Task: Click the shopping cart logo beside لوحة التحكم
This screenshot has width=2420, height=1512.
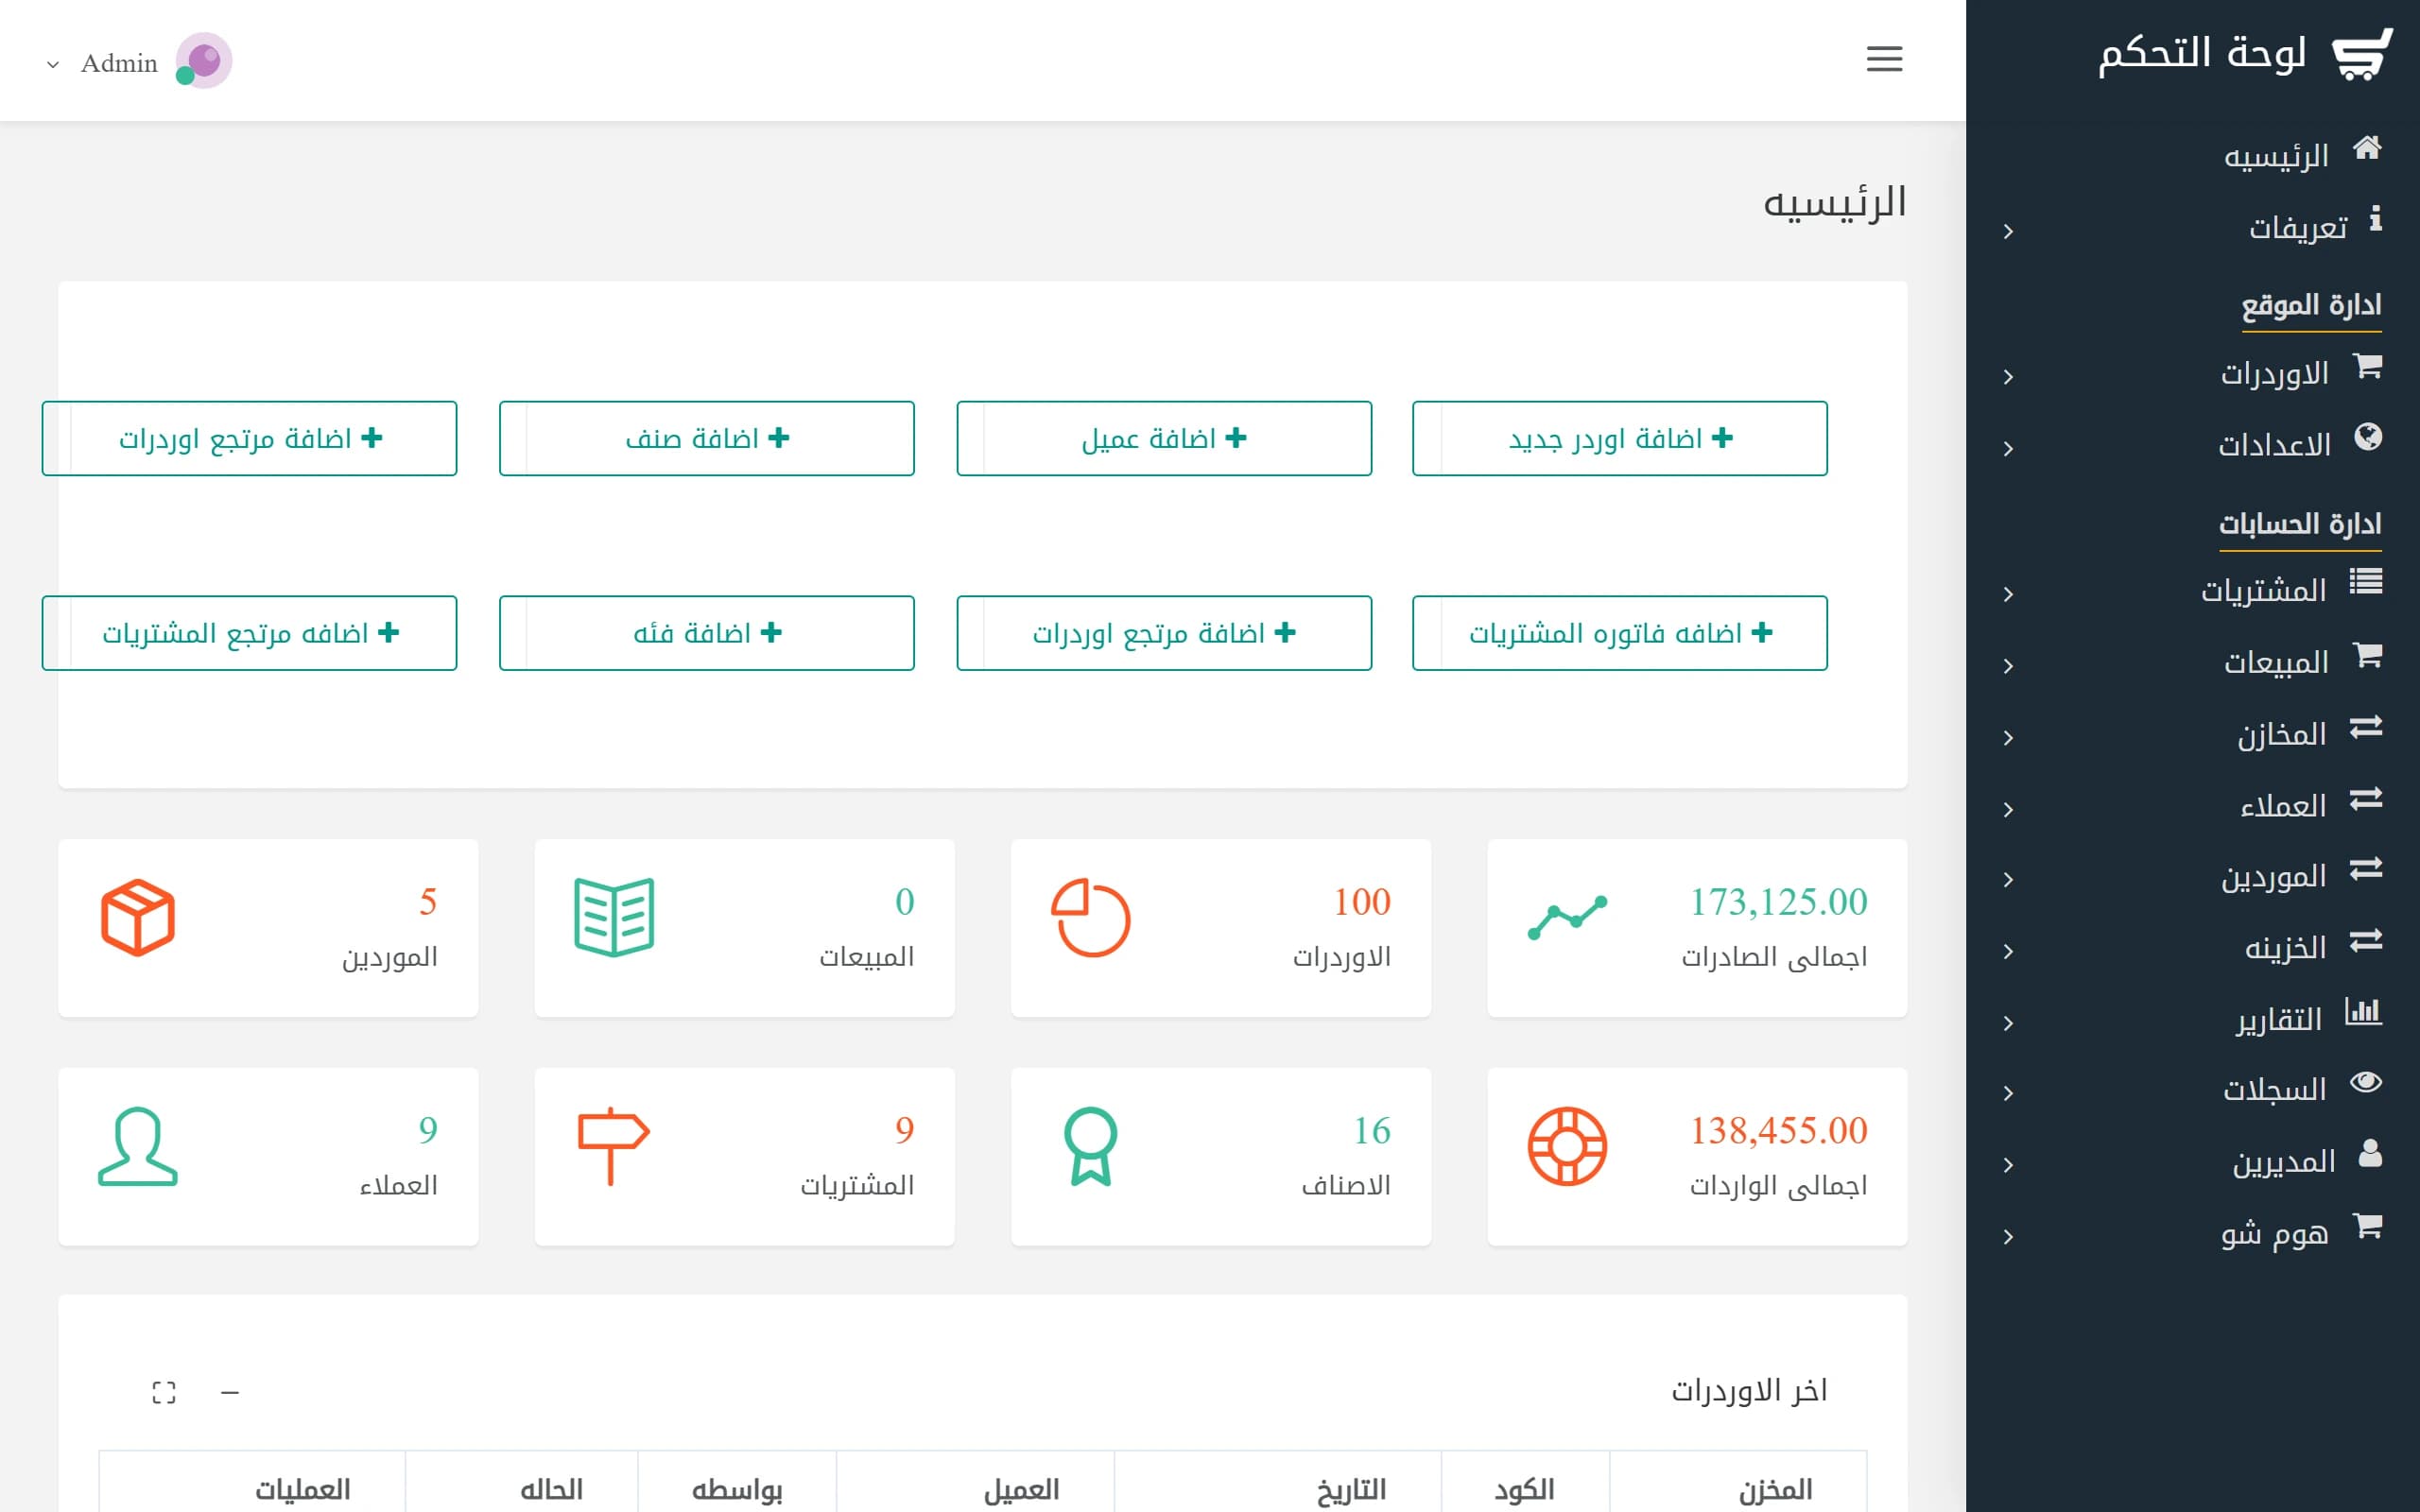Action: click(2362, 55)
